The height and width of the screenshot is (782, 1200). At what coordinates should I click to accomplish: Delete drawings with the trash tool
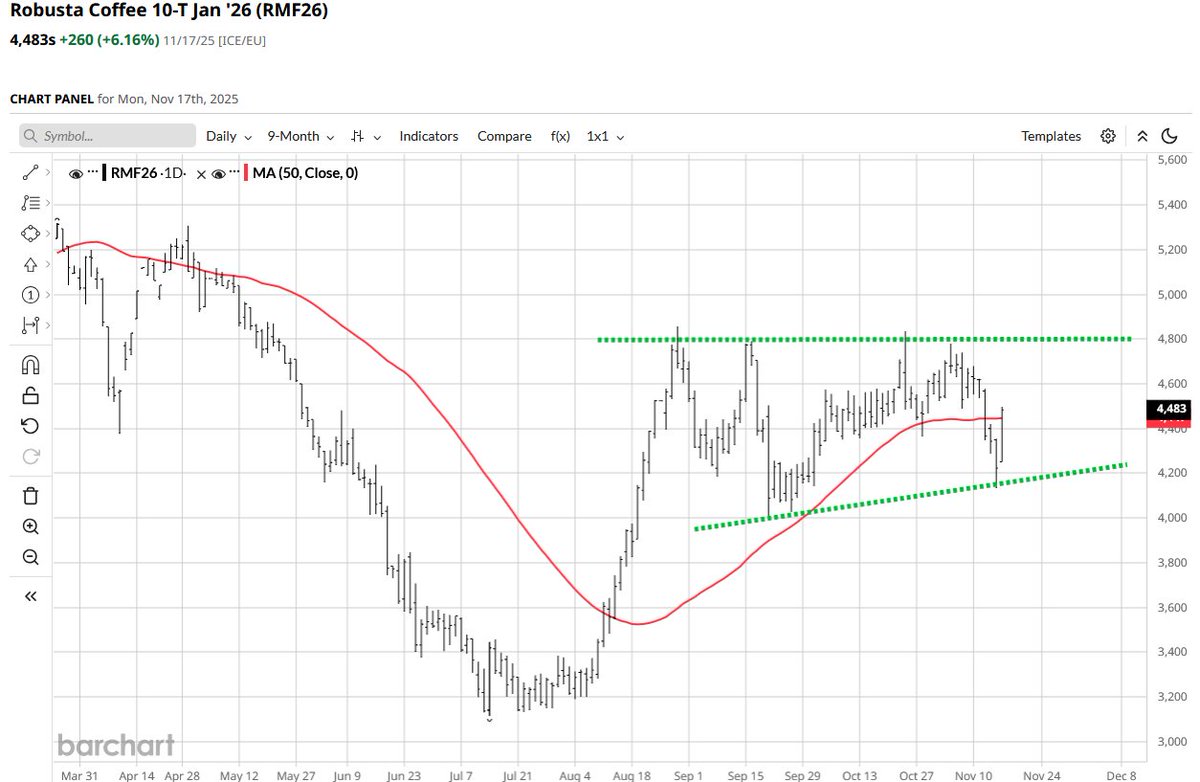[30, 495]
